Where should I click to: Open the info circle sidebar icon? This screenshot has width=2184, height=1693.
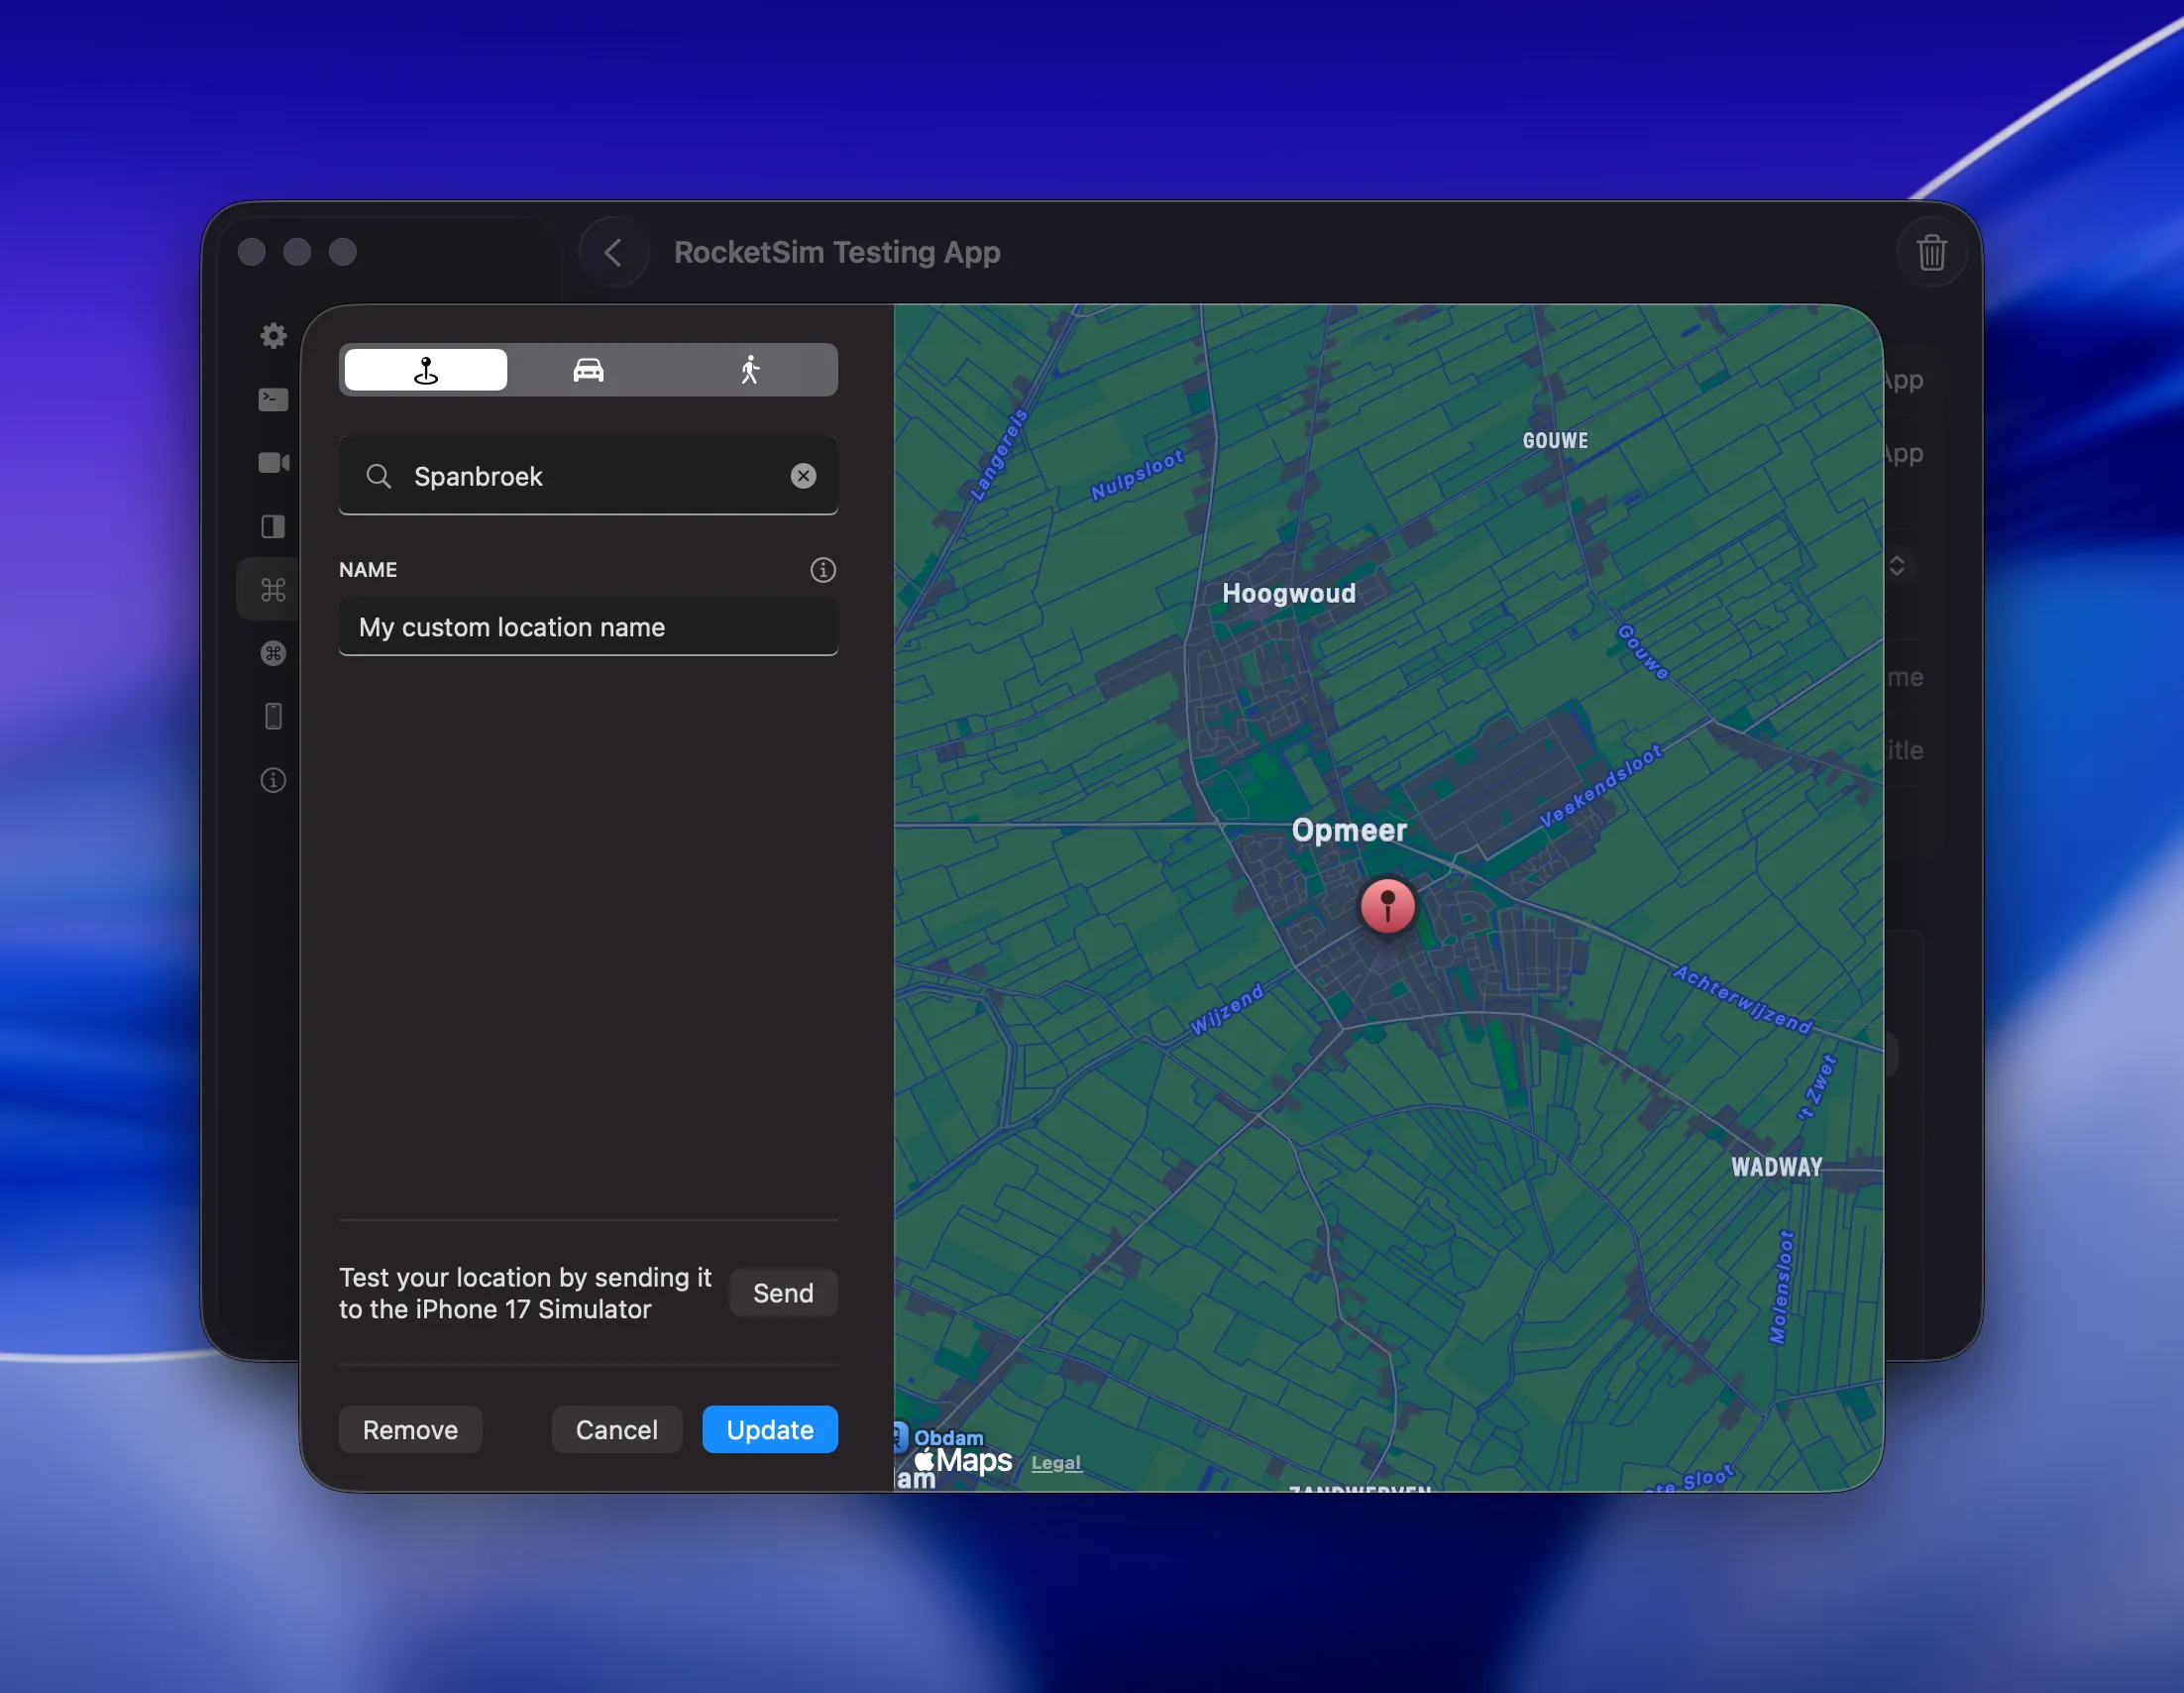click(x=273, y=780)
